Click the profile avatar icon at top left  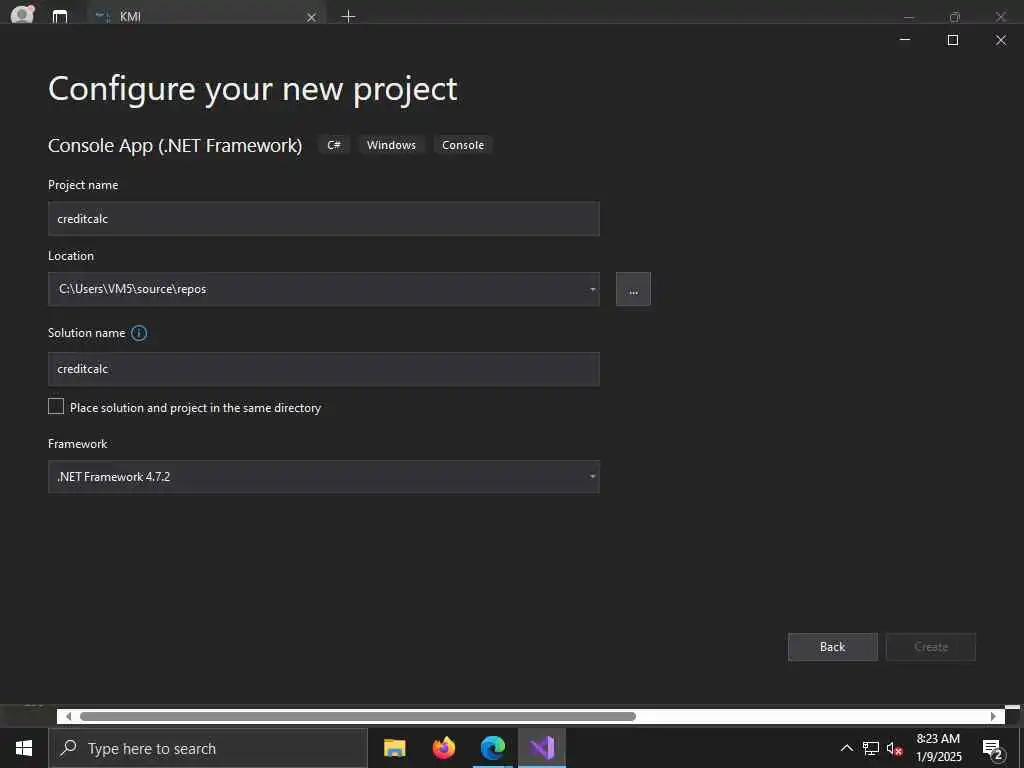tap(23, 14)
